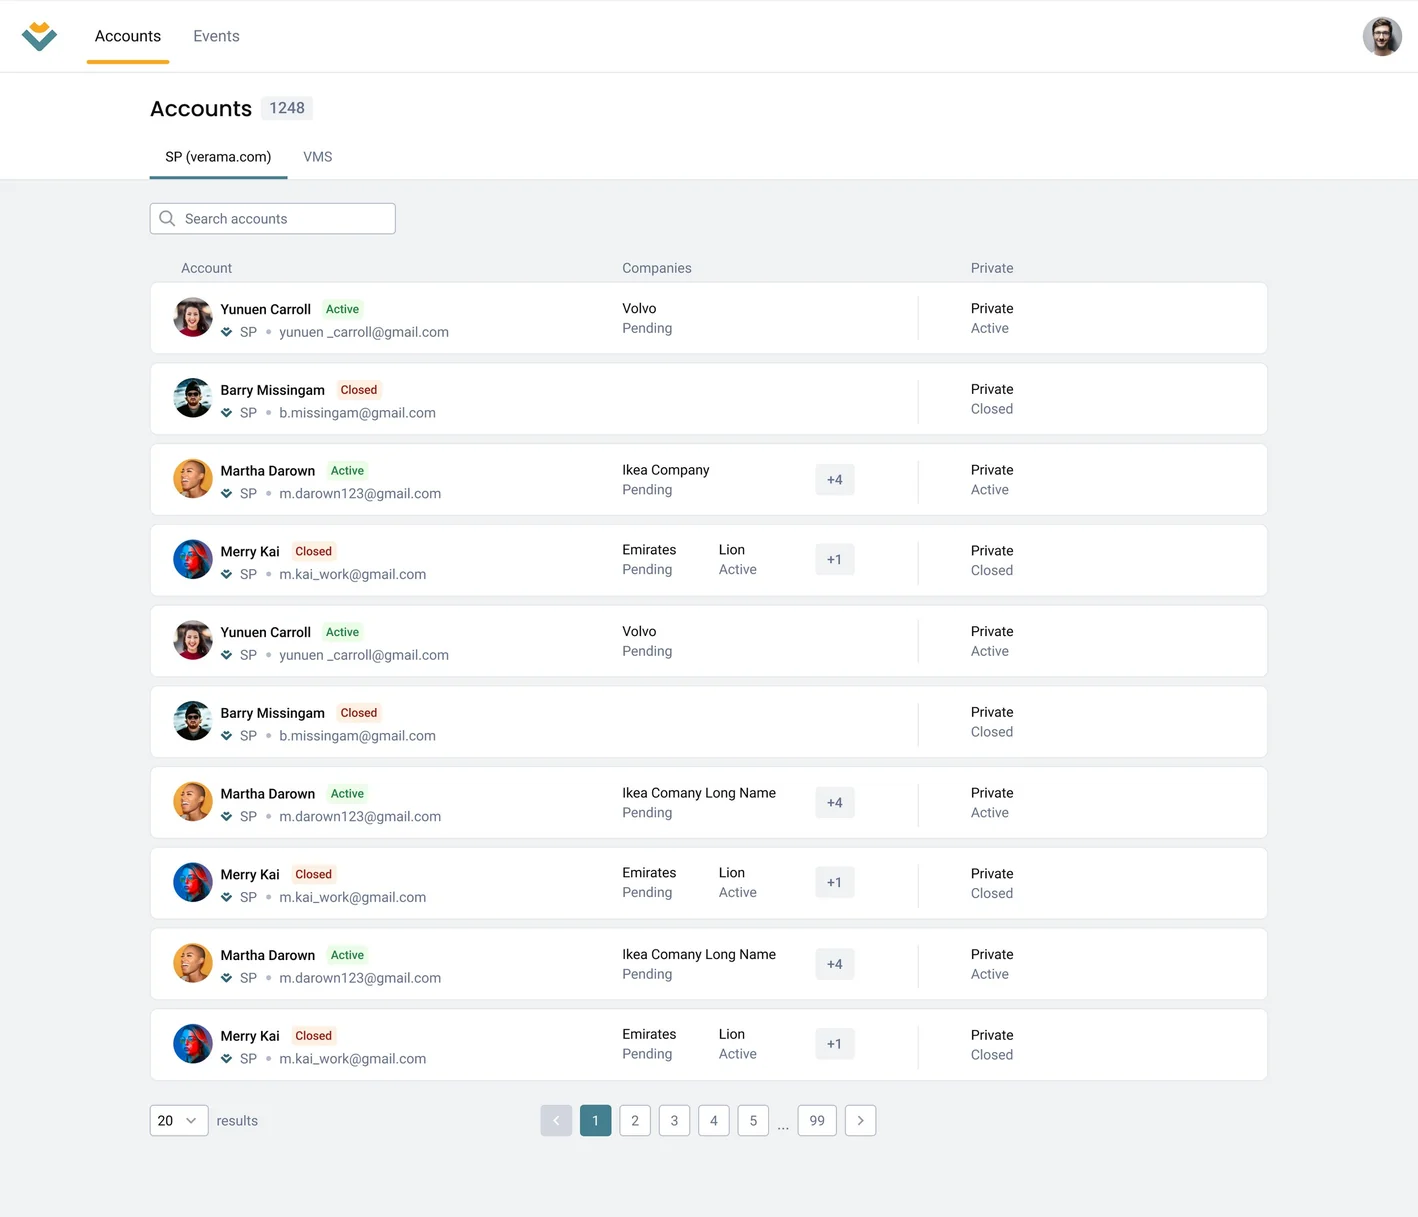Click the Private column header
1418x1217 pixels.
pyautogui.click(x=992, y=268)
